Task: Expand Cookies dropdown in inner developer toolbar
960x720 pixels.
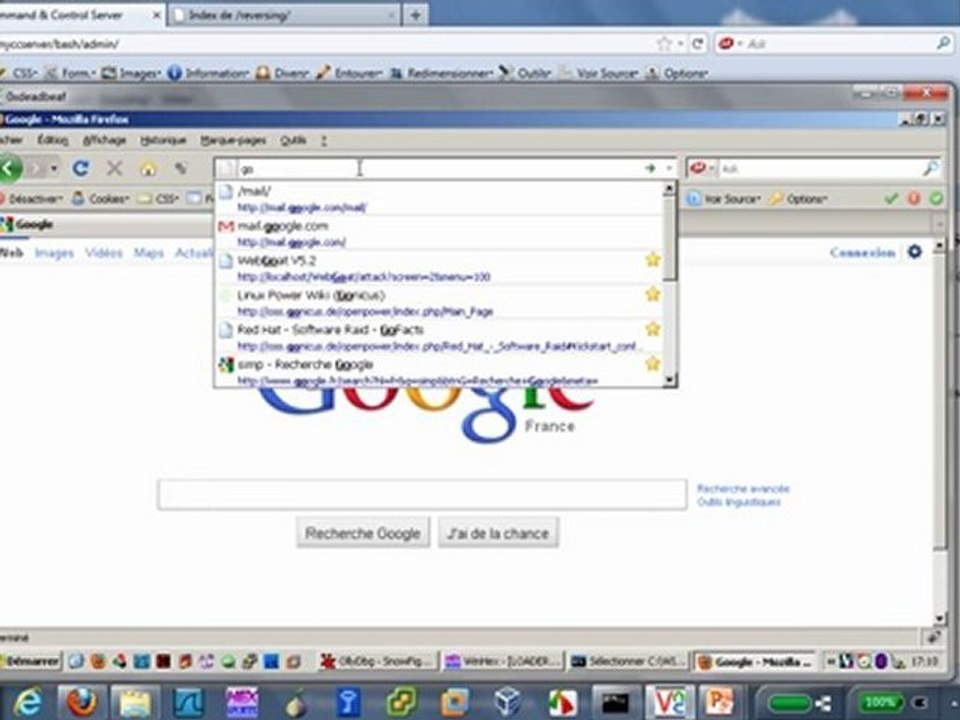Action: point(100,198)
